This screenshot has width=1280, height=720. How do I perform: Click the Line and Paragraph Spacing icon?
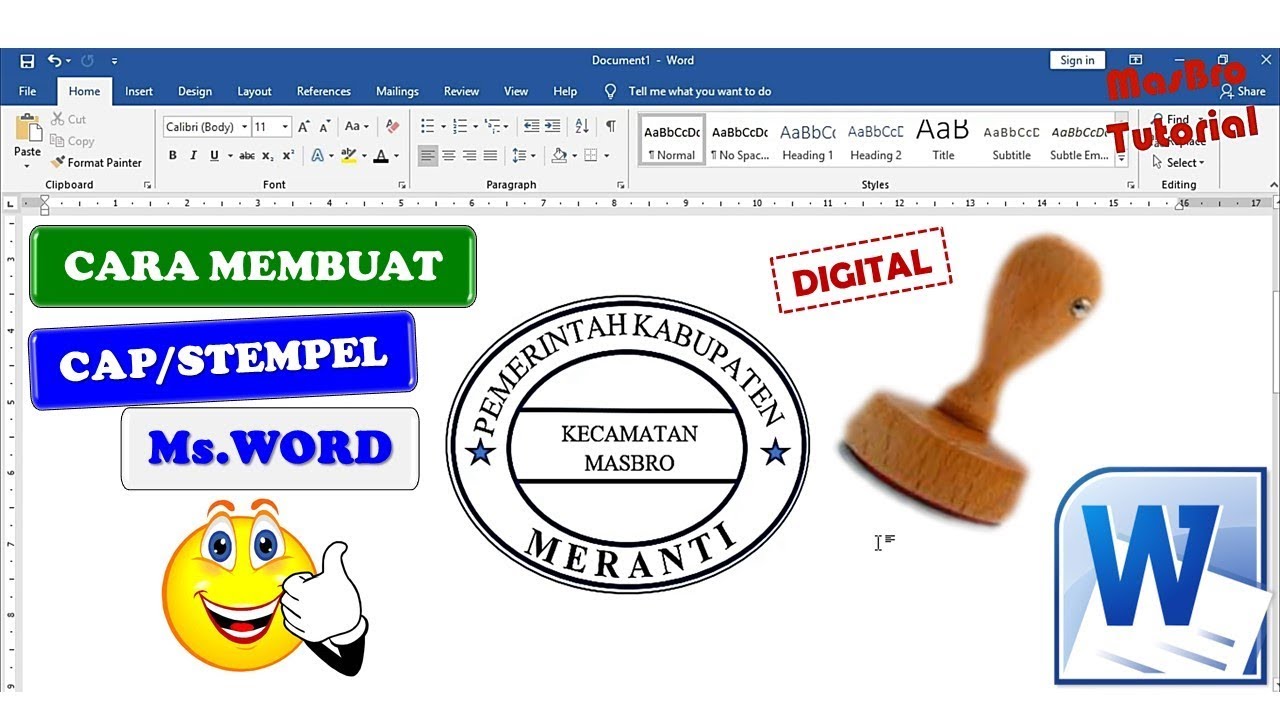click(x=519, y=156)
